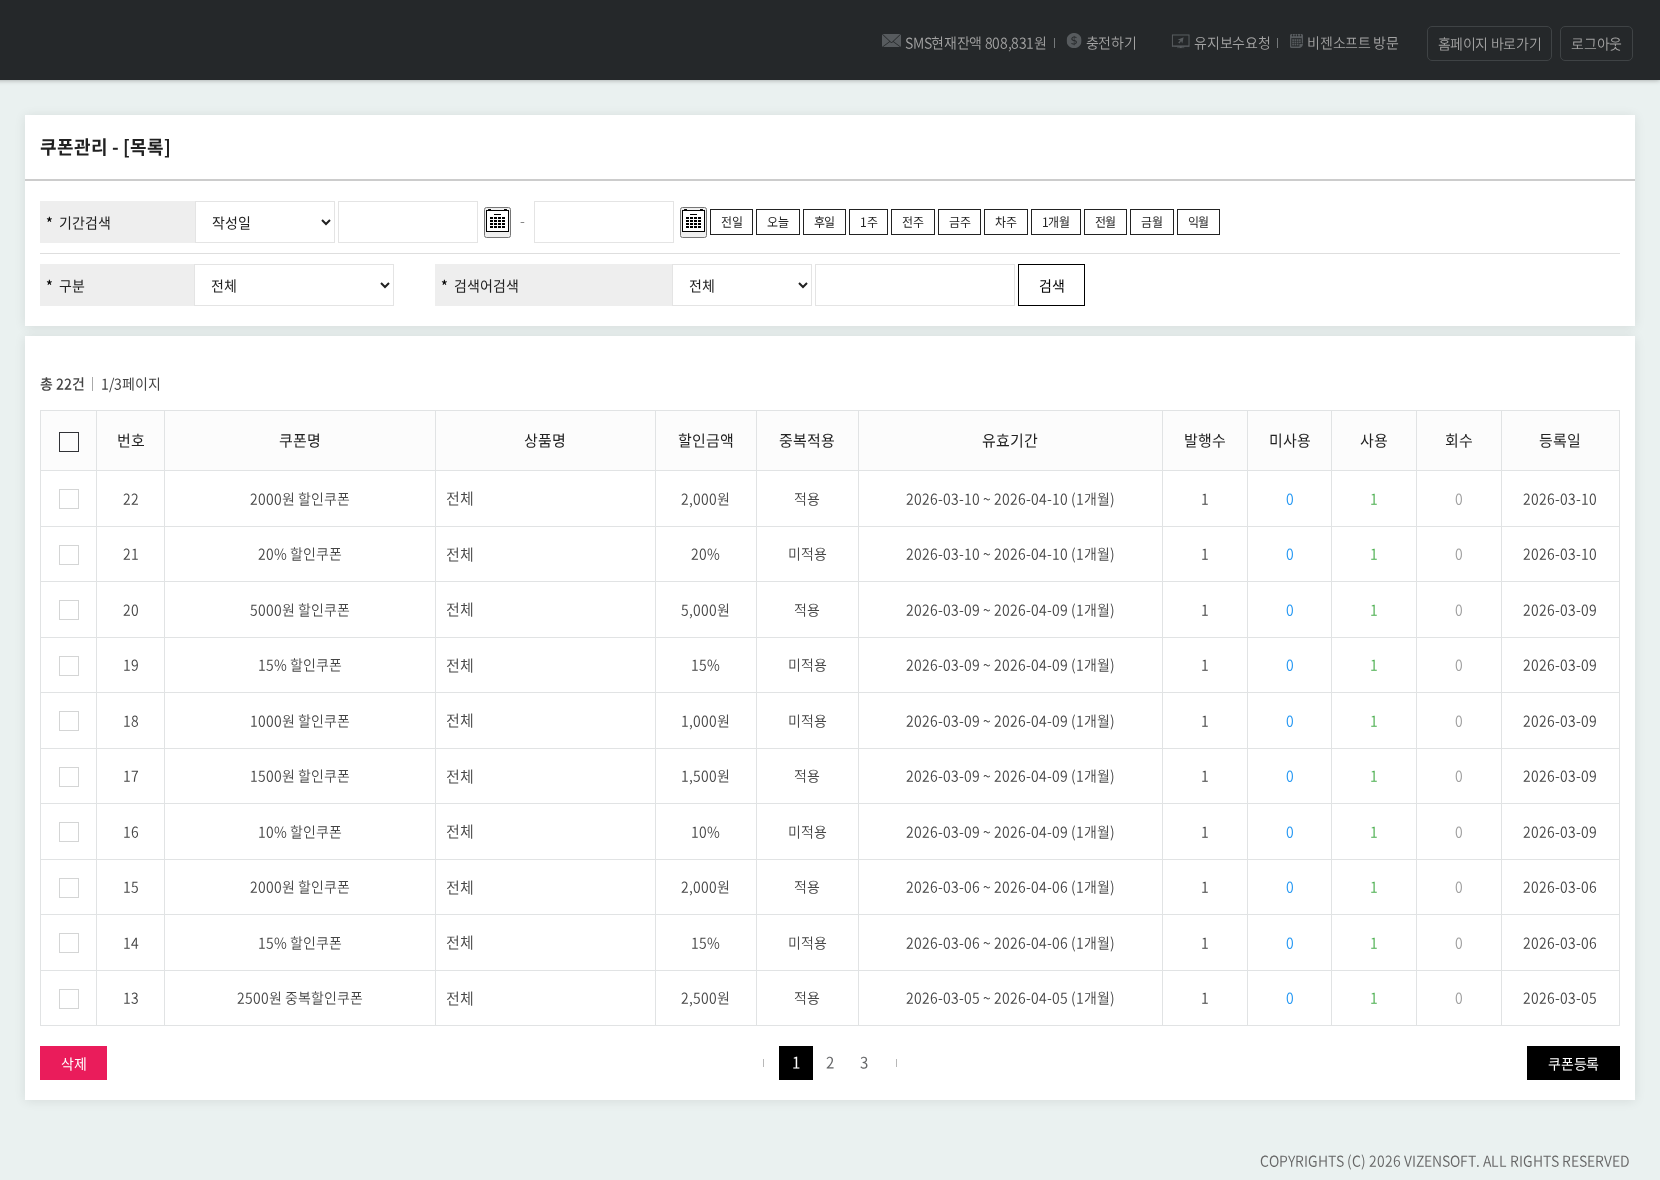Click the search keyword text field
1660x1180 pixels.
(914, 286)
